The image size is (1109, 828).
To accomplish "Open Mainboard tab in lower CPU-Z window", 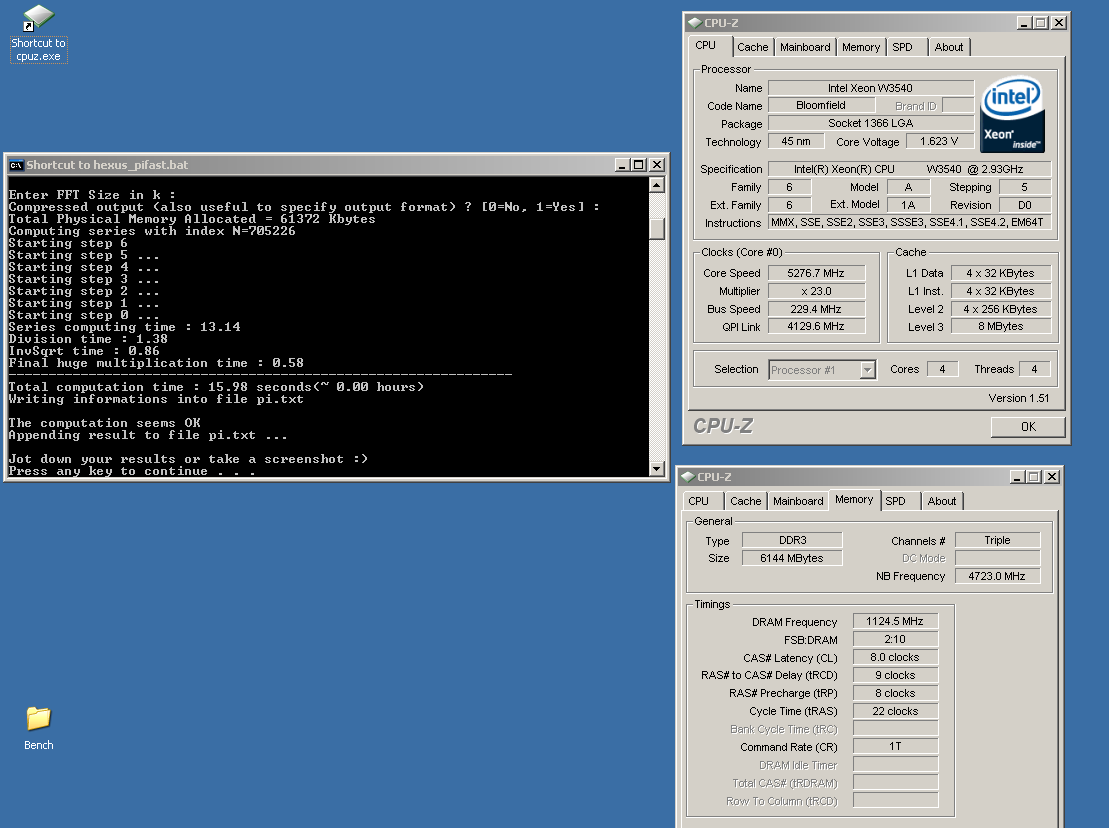I will pyautogui.click(x=798, y=501).
